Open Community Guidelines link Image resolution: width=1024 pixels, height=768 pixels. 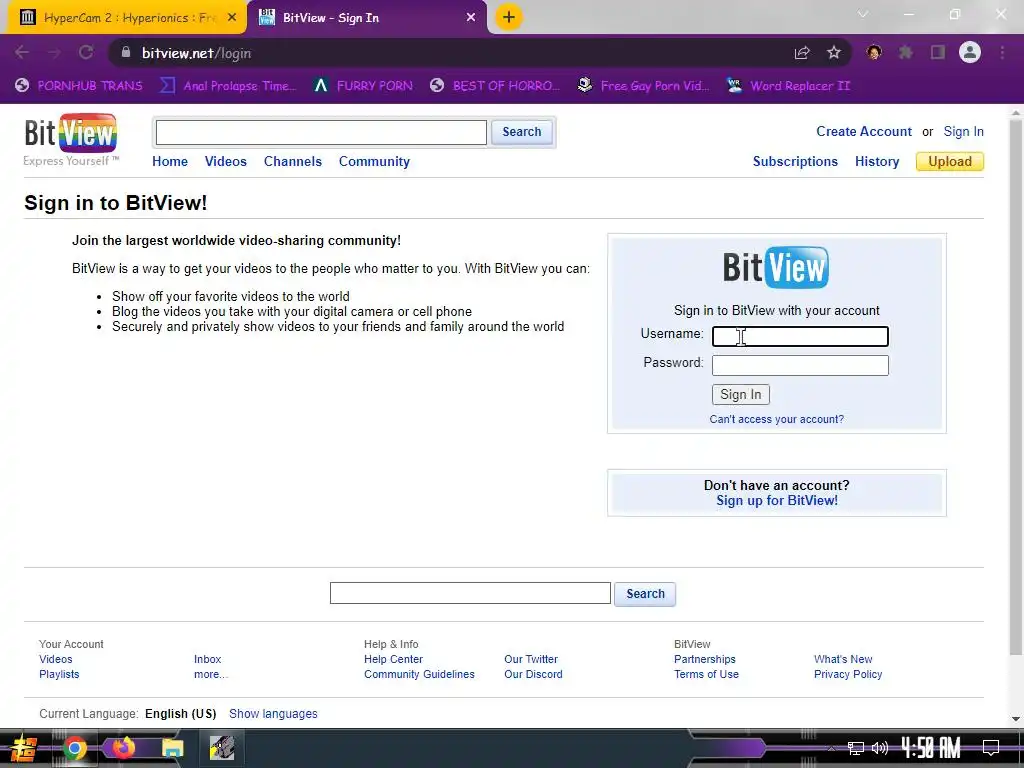point(419,674)
